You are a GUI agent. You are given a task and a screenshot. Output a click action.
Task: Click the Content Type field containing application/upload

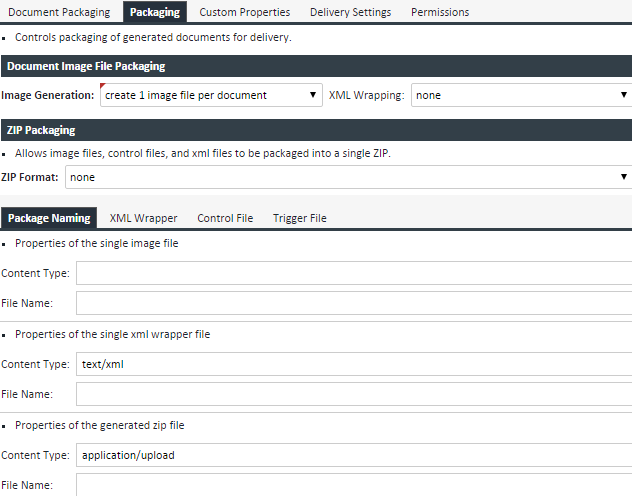coord(354,455)
